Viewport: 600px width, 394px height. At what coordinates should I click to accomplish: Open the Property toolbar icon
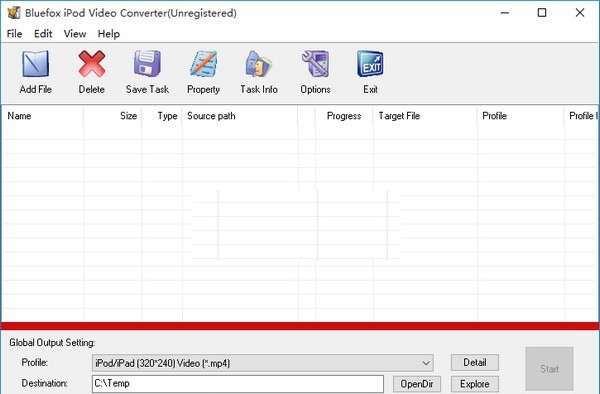pyautogui.click(x=204, y=63)
